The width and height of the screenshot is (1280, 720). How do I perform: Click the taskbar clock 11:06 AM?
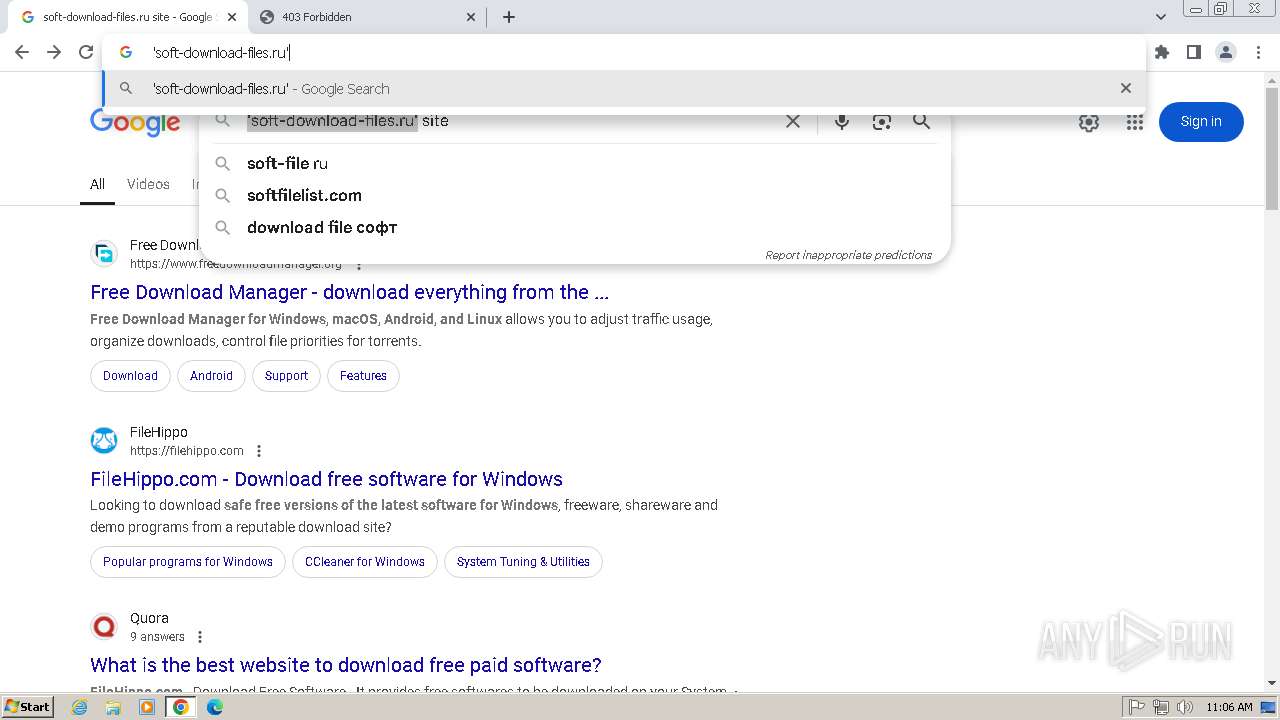pos(1229,707)
